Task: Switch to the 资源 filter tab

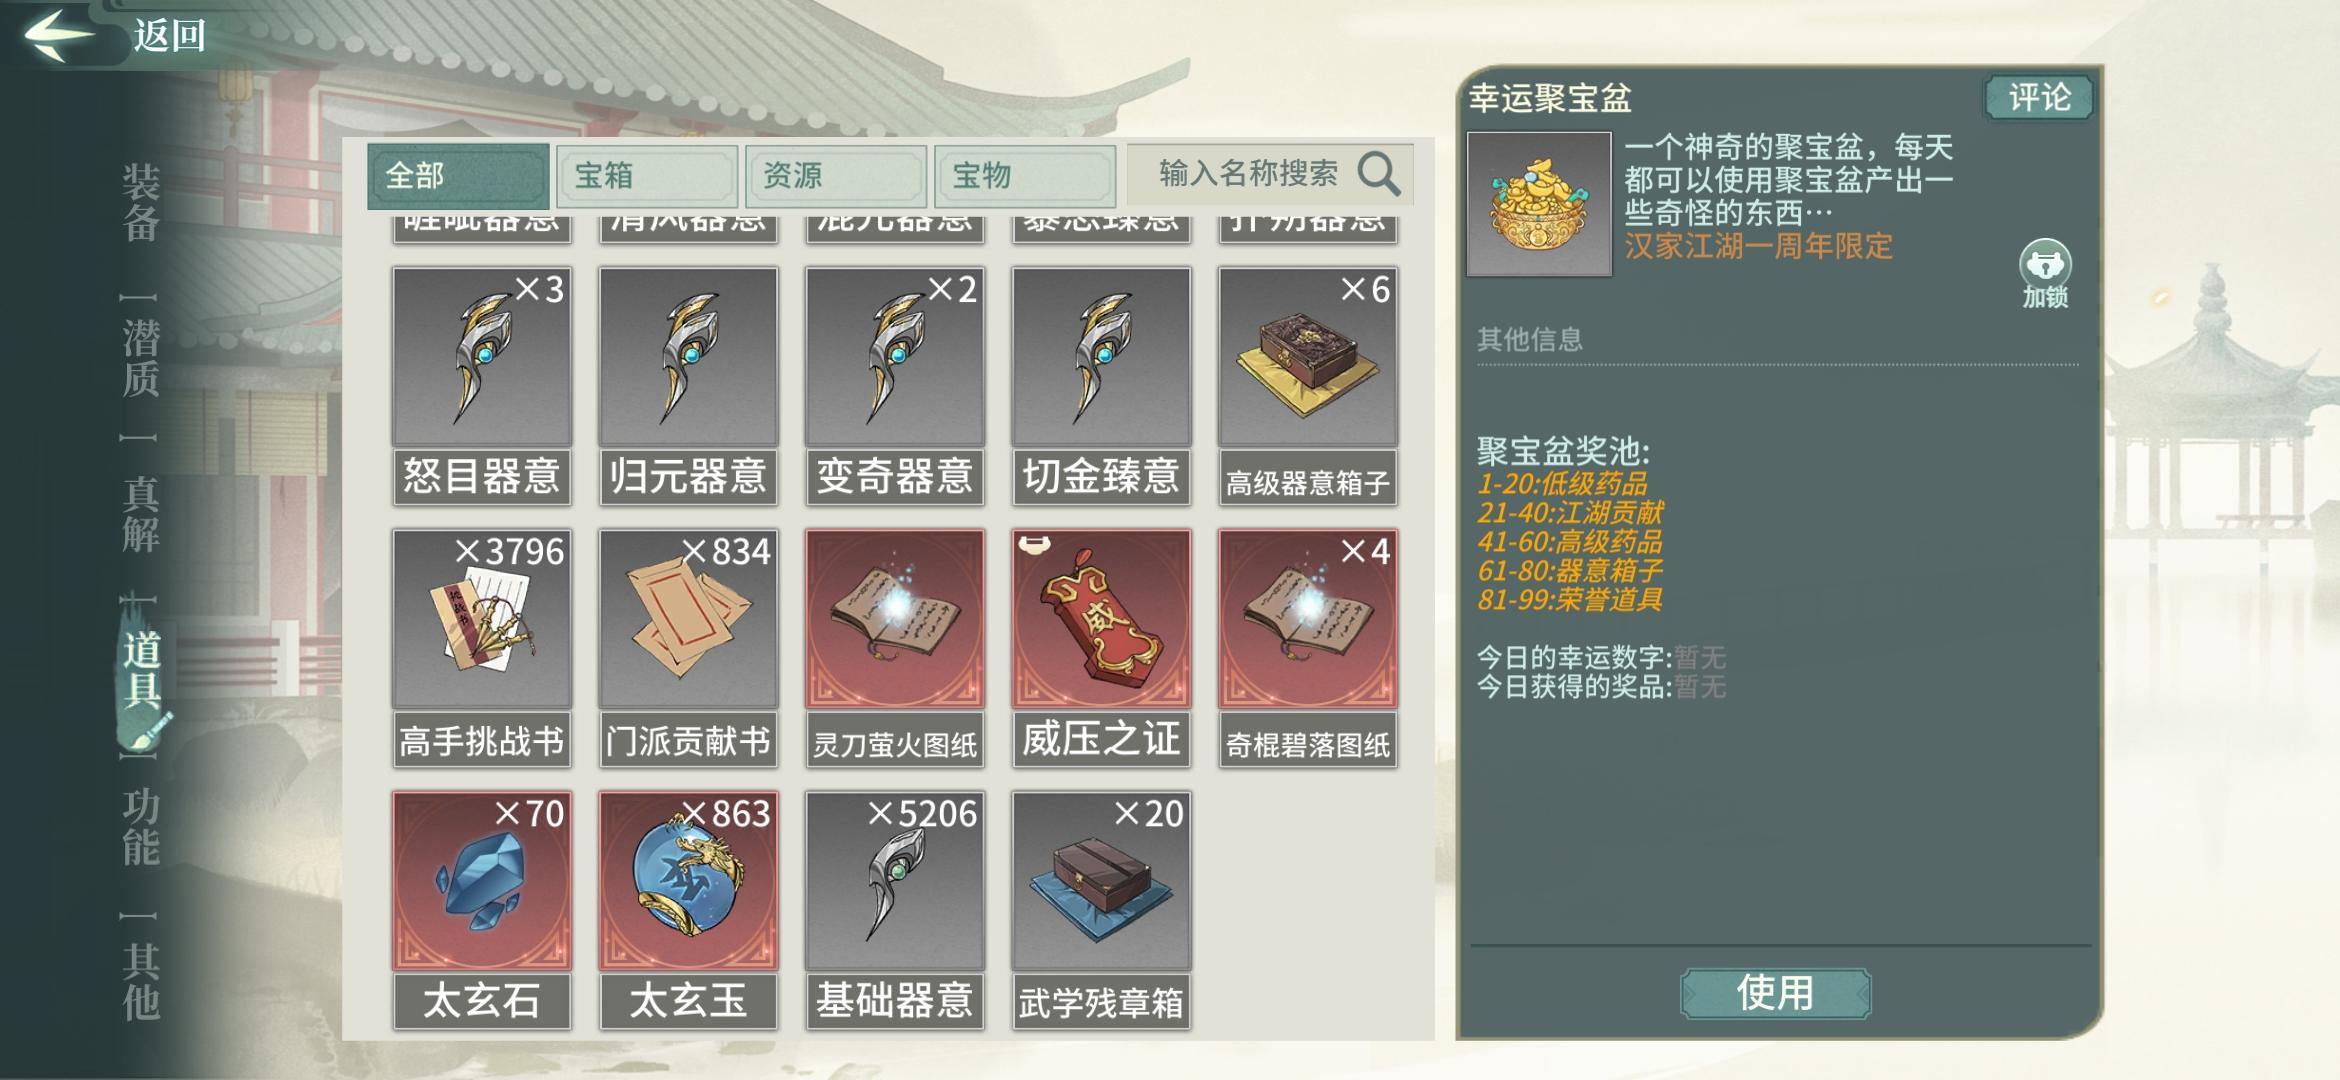Action: [836, 176]
